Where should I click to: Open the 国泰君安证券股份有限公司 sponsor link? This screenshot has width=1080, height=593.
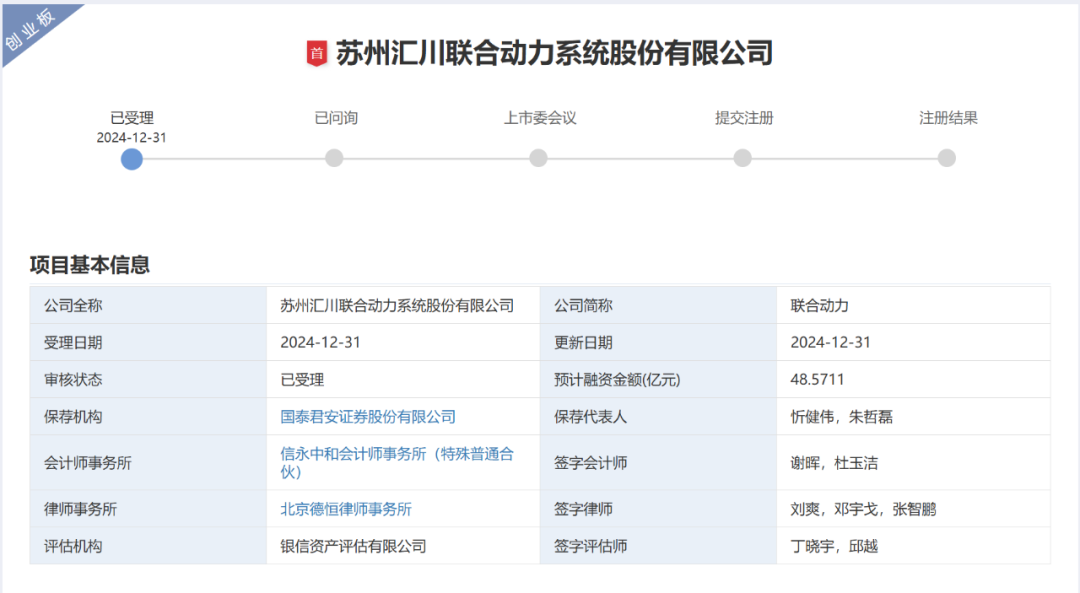click(x=369, y=416)
